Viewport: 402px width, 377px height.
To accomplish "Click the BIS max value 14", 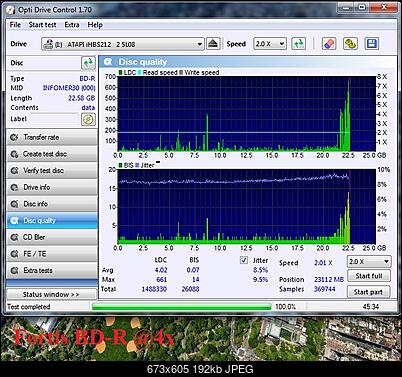I will pyautogui.click(x=196, y=280).
